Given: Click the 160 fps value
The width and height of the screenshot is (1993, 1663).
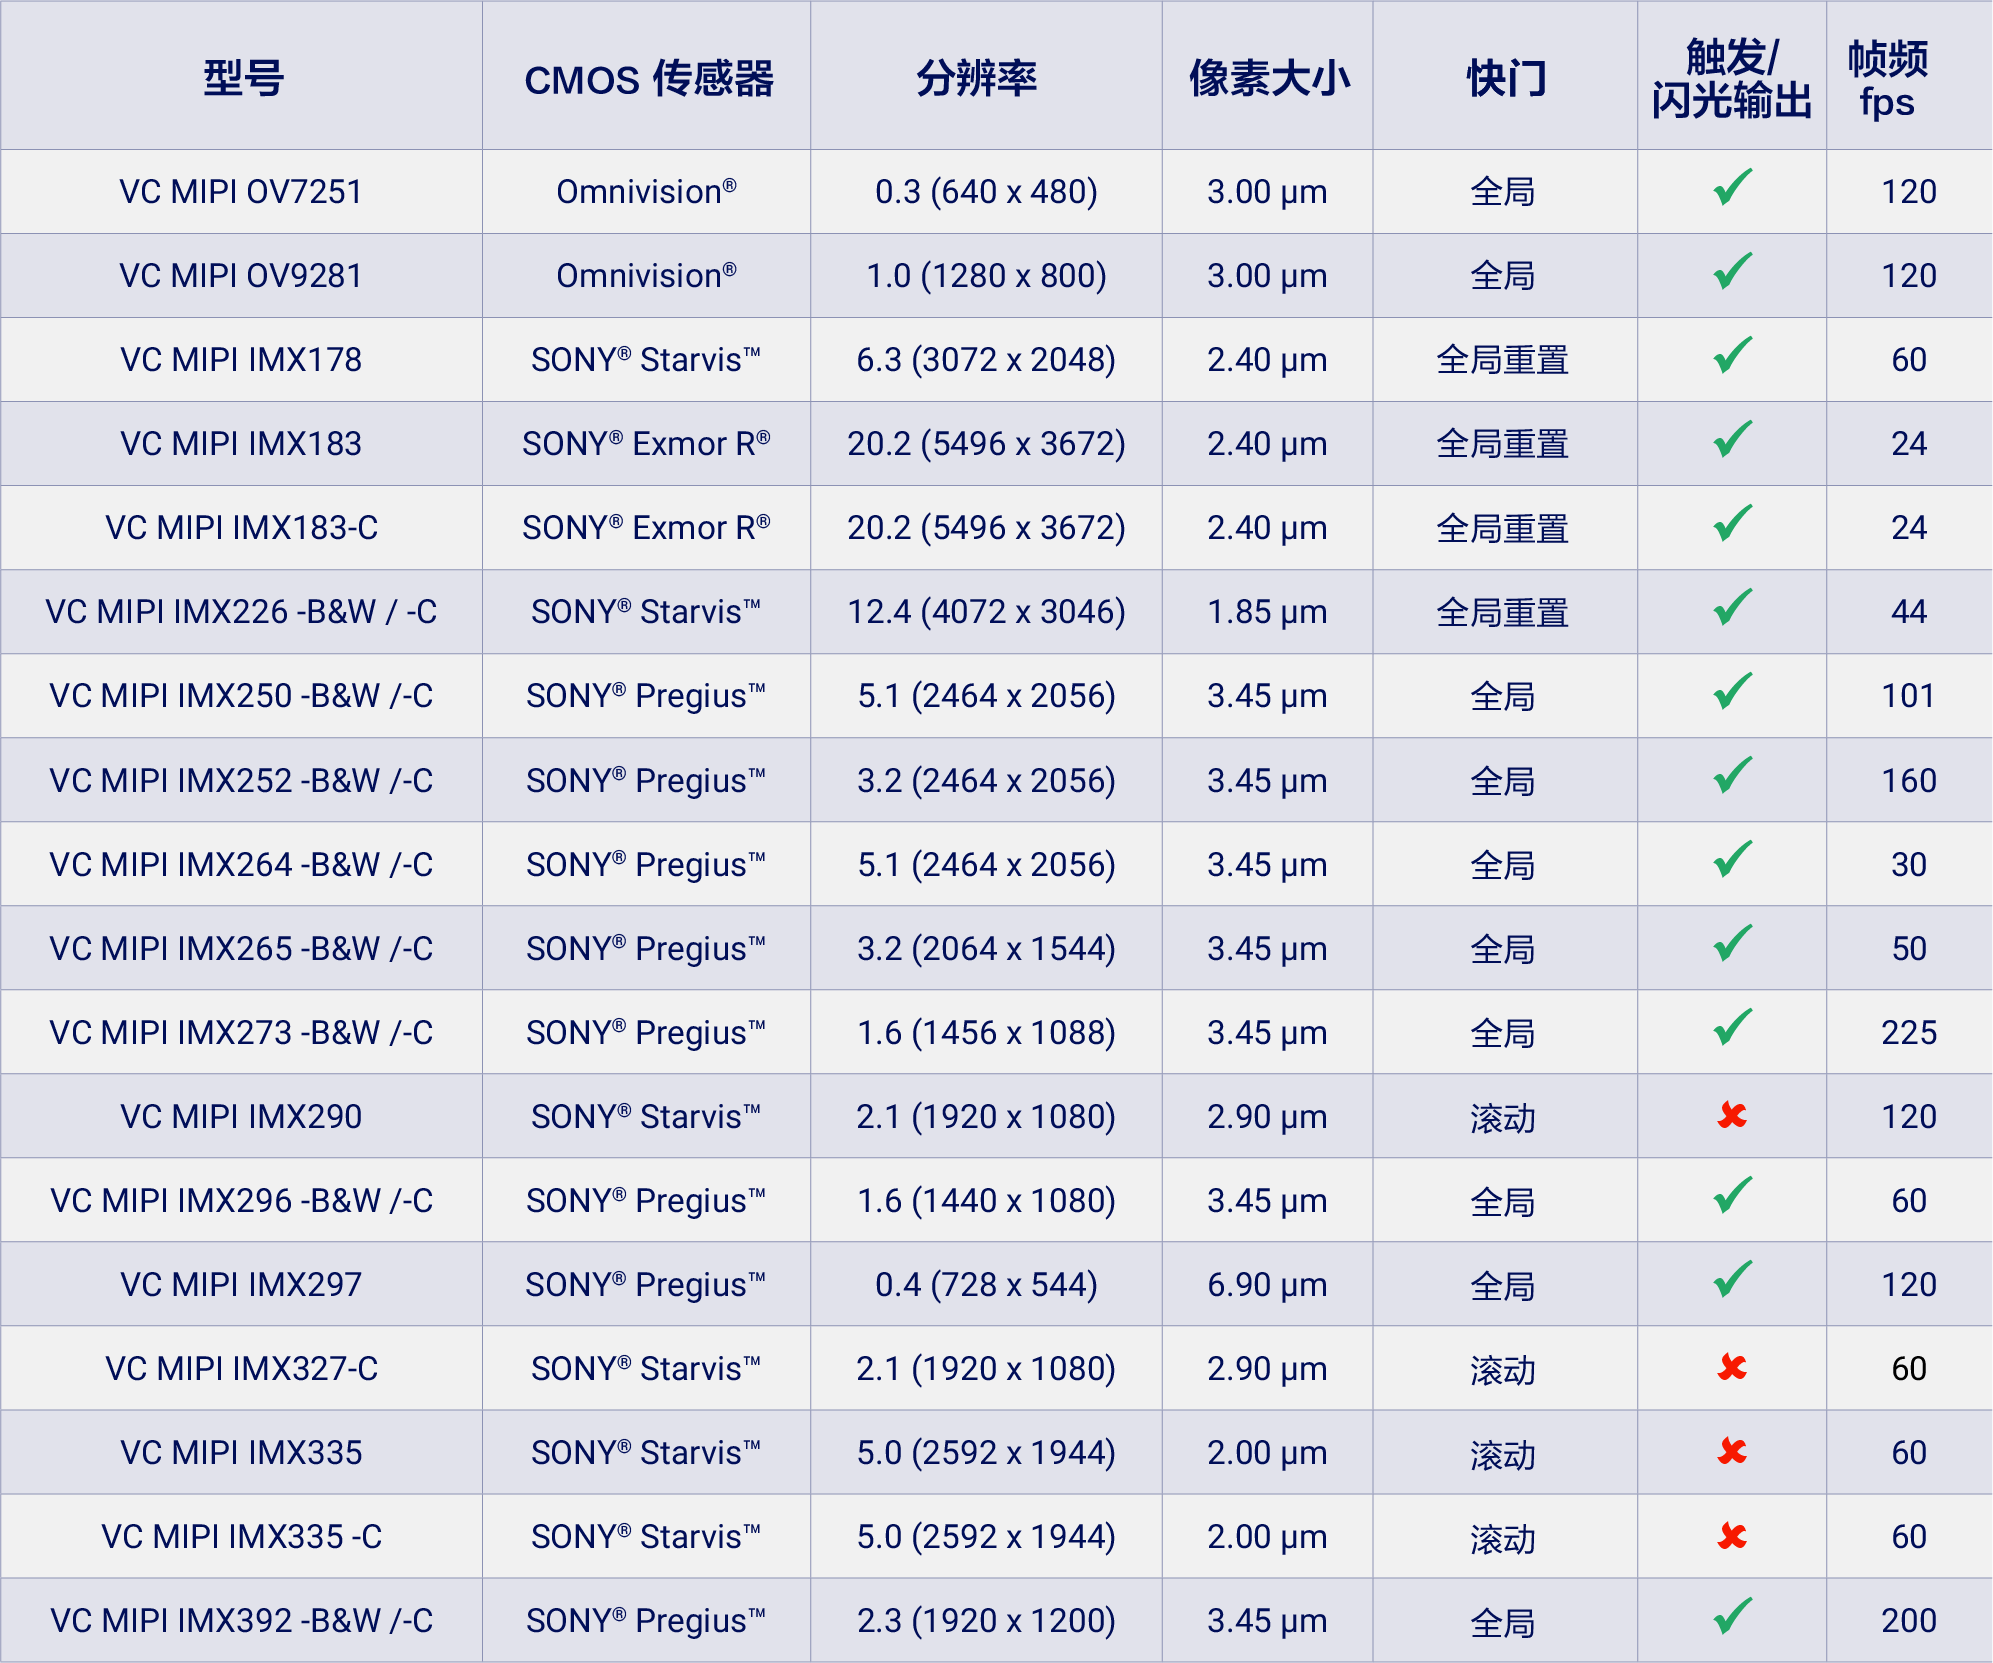Looking at the screenshot, I should [x=1909, y=780].
